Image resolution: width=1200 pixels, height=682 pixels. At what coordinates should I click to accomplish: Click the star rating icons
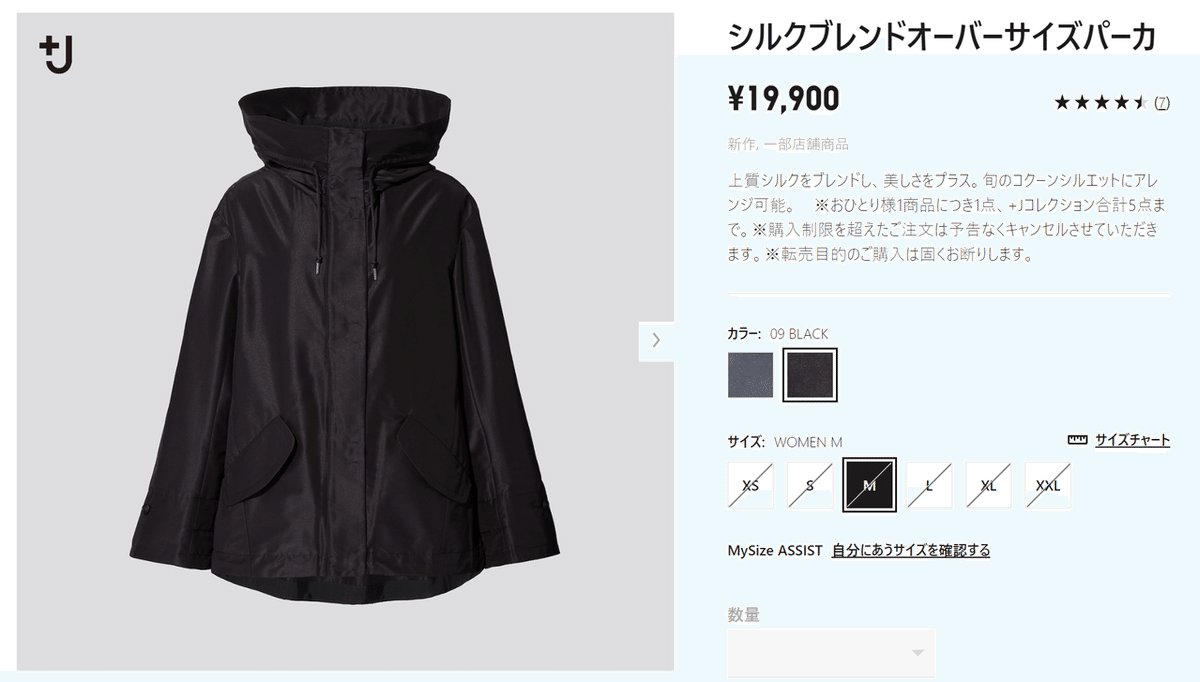[x=1100, y=102]
